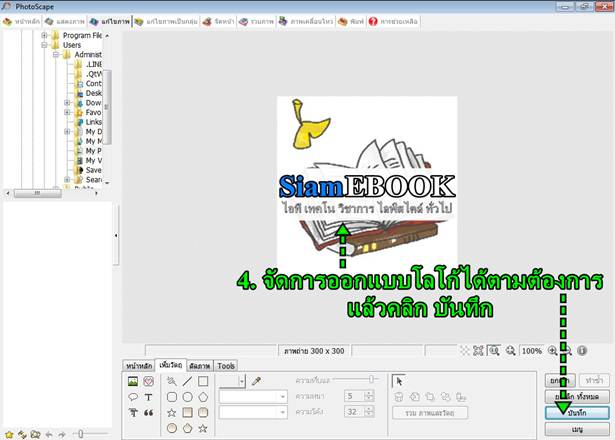Choose the filled star shape
Viewport: 615px width, 440px height.
click(203, 428)
